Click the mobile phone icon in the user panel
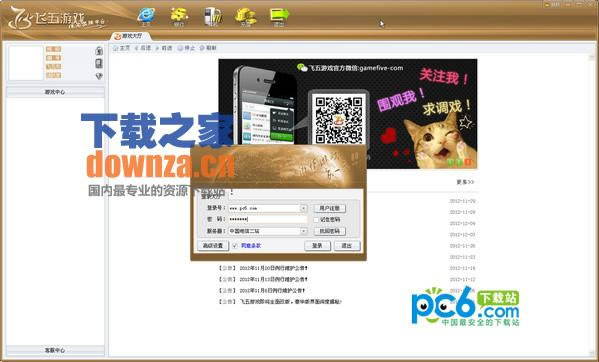Image resolution: width=599 pixels, height=362 pixels. [x=99, y=63]
